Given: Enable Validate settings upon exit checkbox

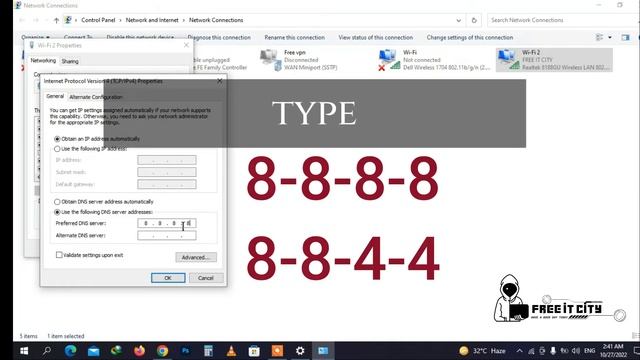Looking at the screenshot, I should [59, 255].
